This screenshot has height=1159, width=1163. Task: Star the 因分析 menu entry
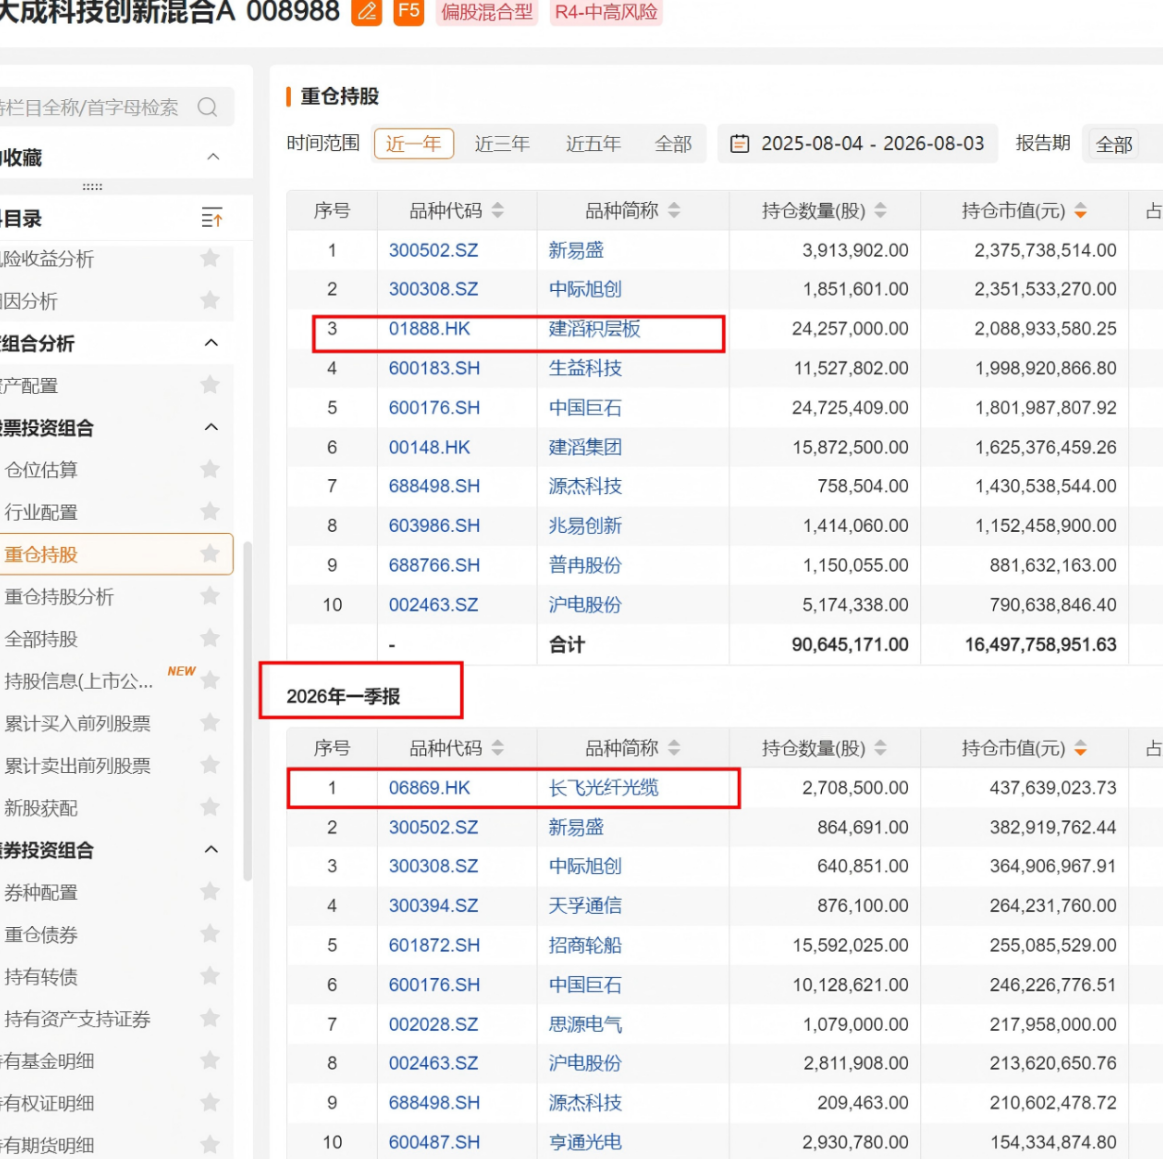[x=210, y=300]
